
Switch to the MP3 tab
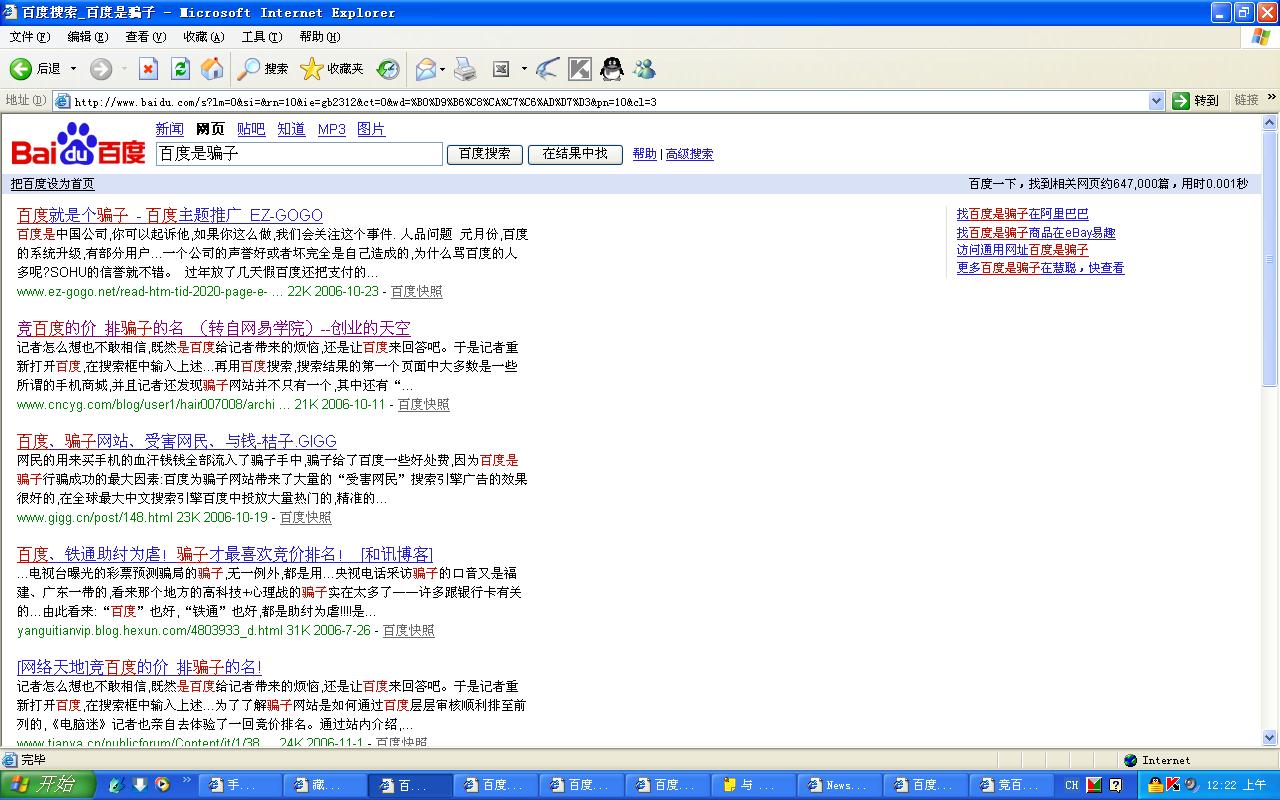coord(332,129)
